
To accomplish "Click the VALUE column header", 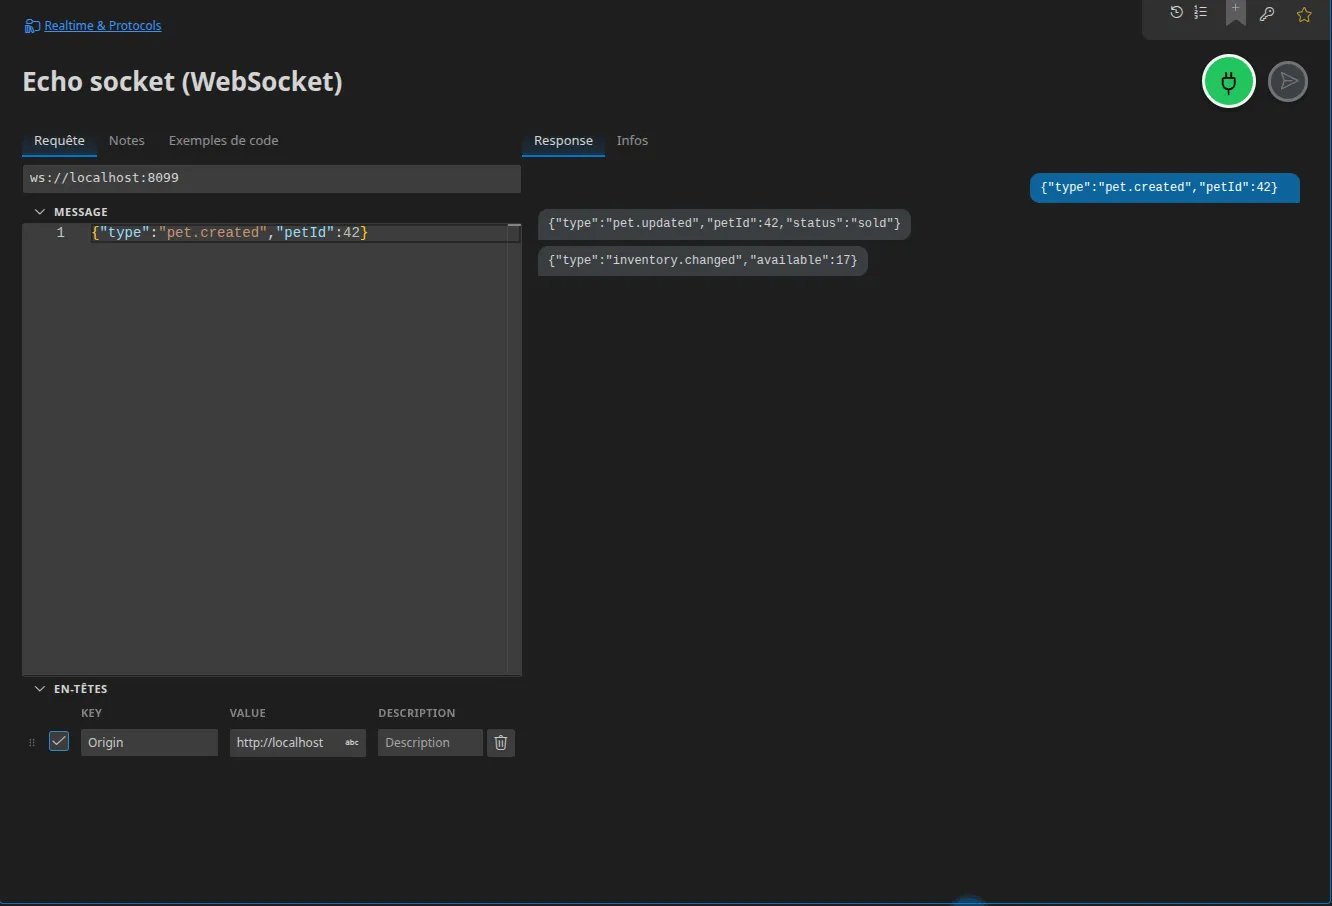I will [248, 714].
